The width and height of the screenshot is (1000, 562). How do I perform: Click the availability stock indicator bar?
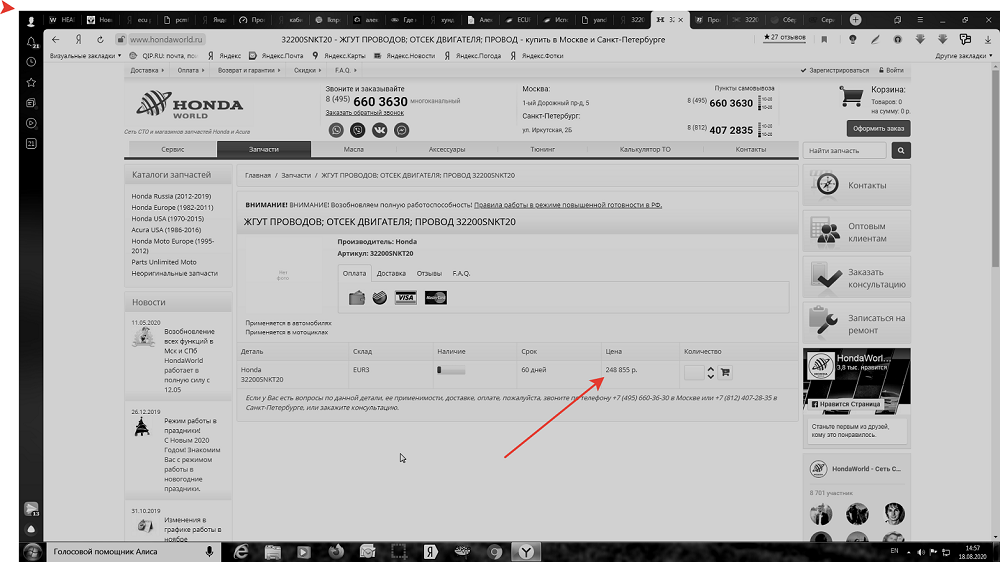(x=451, y=370)
